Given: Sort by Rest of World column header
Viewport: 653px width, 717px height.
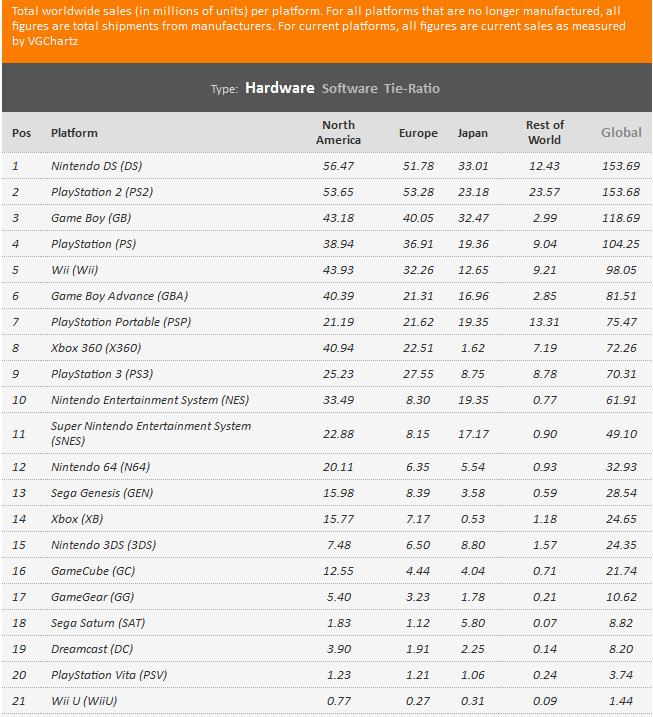Looking at the screenshot, I should coord(545,133).
